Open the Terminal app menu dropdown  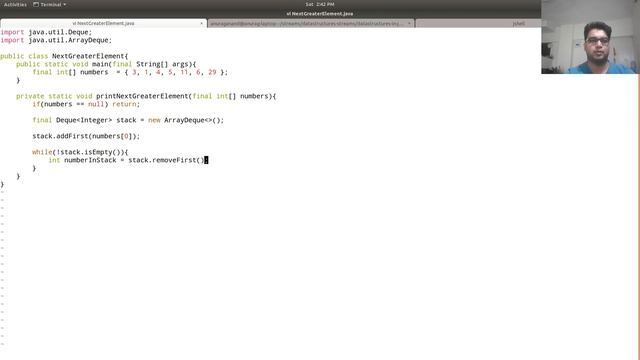click(49, 4)
